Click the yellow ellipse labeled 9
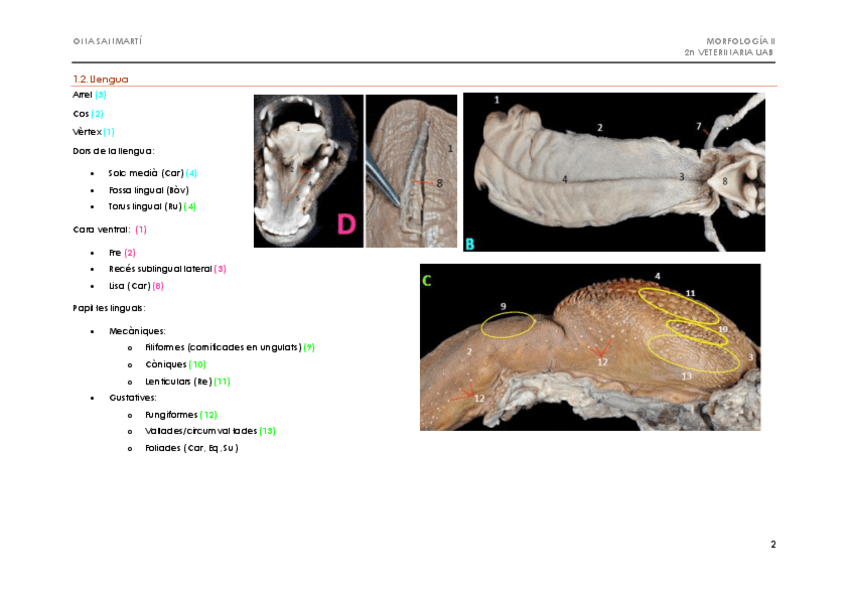Viewport: 848px width, 599px height. point(508,324)
